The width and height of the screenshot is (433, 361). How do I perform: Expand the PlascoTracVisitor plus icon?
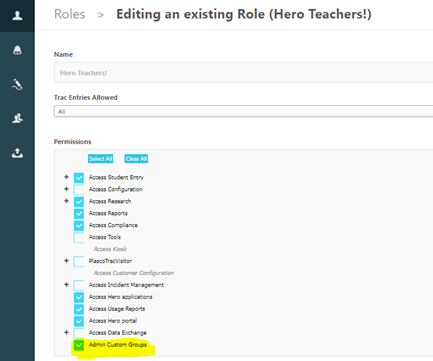pos(66,261)
